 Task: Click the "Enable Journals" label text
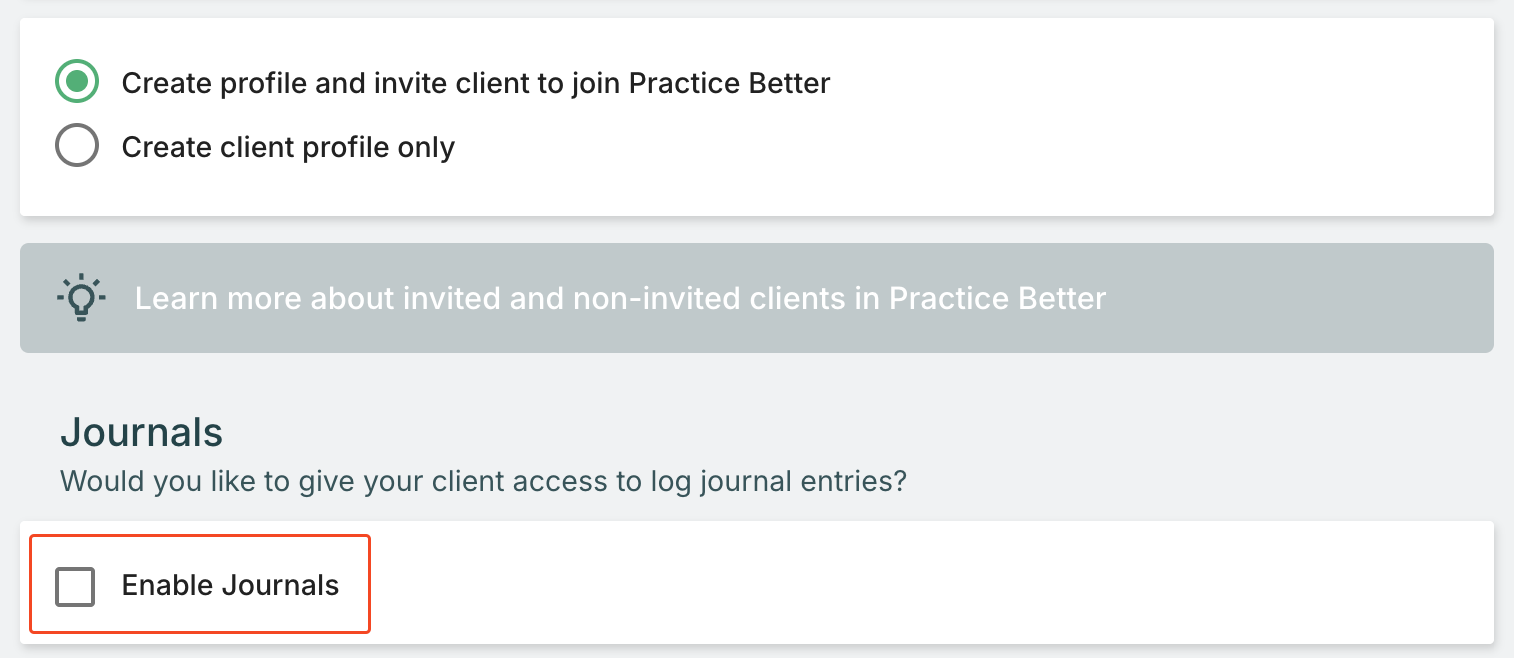230,586
